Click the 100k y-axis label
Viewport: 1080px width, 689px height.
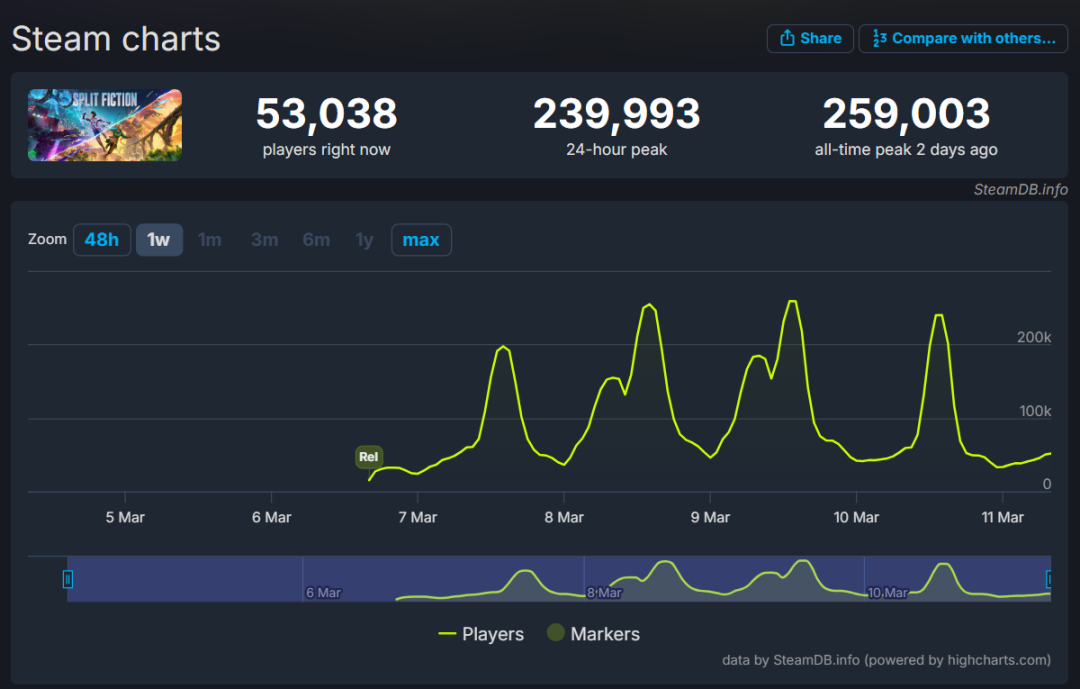point(1035,411)
